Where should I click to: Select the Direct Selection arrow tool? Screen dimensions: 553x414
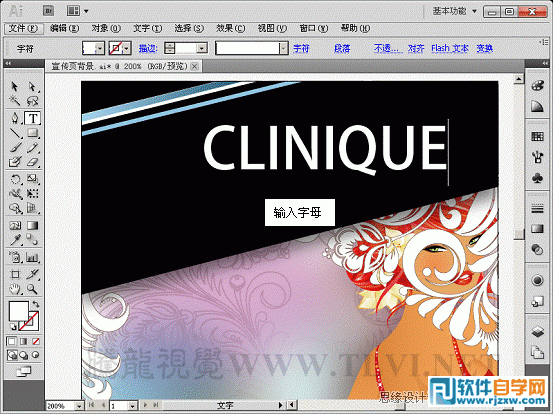tap(32, 86)
